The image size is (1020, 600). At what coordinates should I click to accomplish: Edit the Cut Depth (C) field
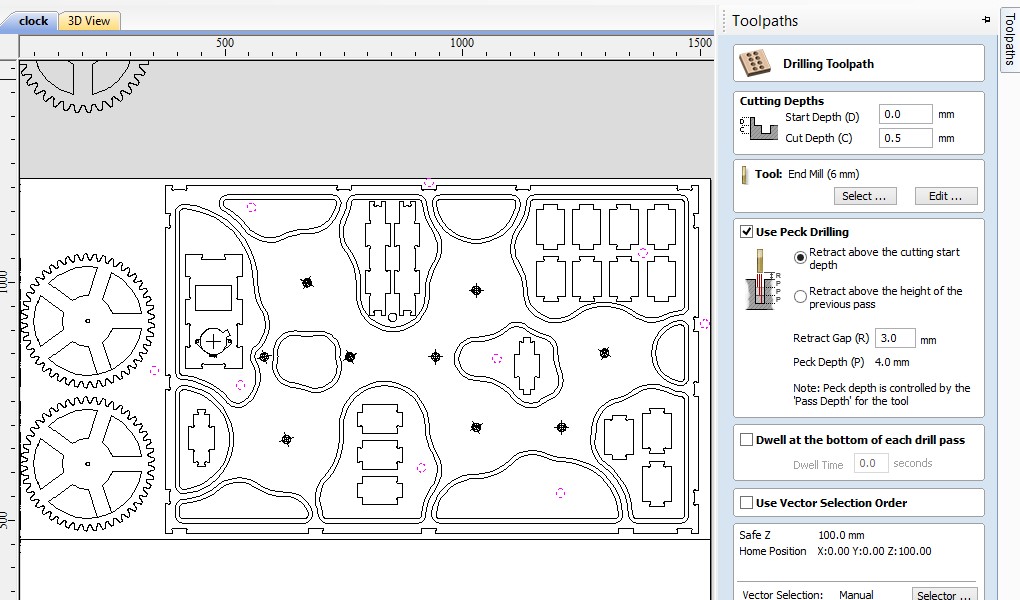905,138
